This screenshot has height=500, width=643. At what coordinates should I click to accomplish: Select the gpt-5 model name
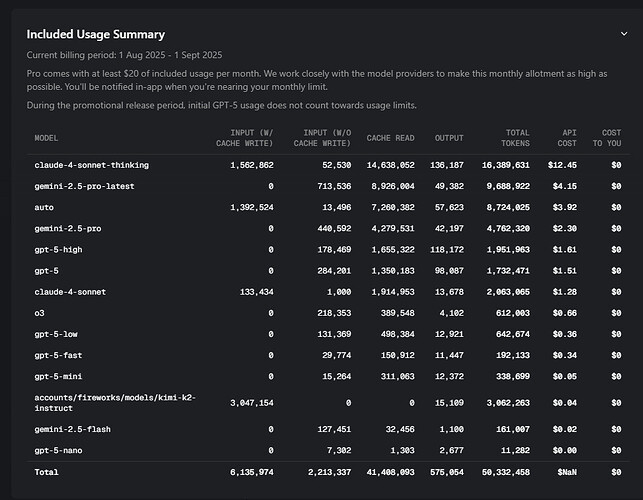[46, 271]
